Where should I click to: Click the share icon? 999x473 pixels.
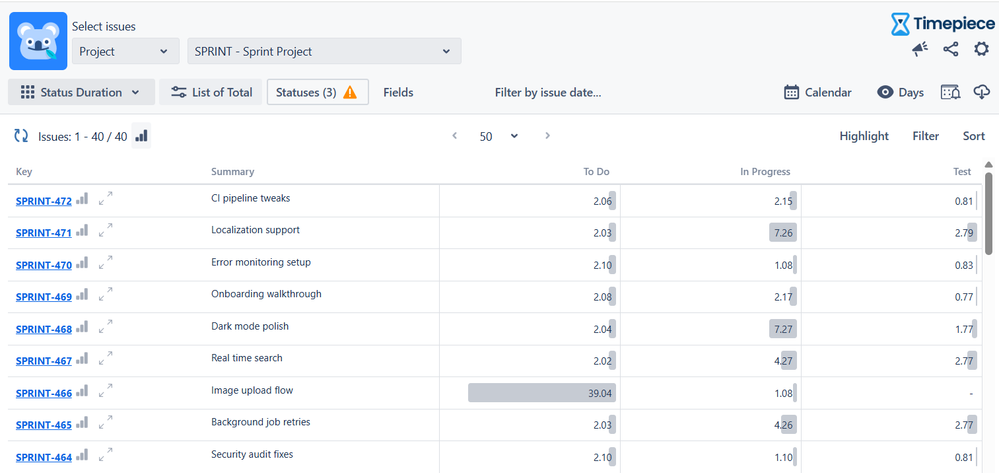click(951, 49)
